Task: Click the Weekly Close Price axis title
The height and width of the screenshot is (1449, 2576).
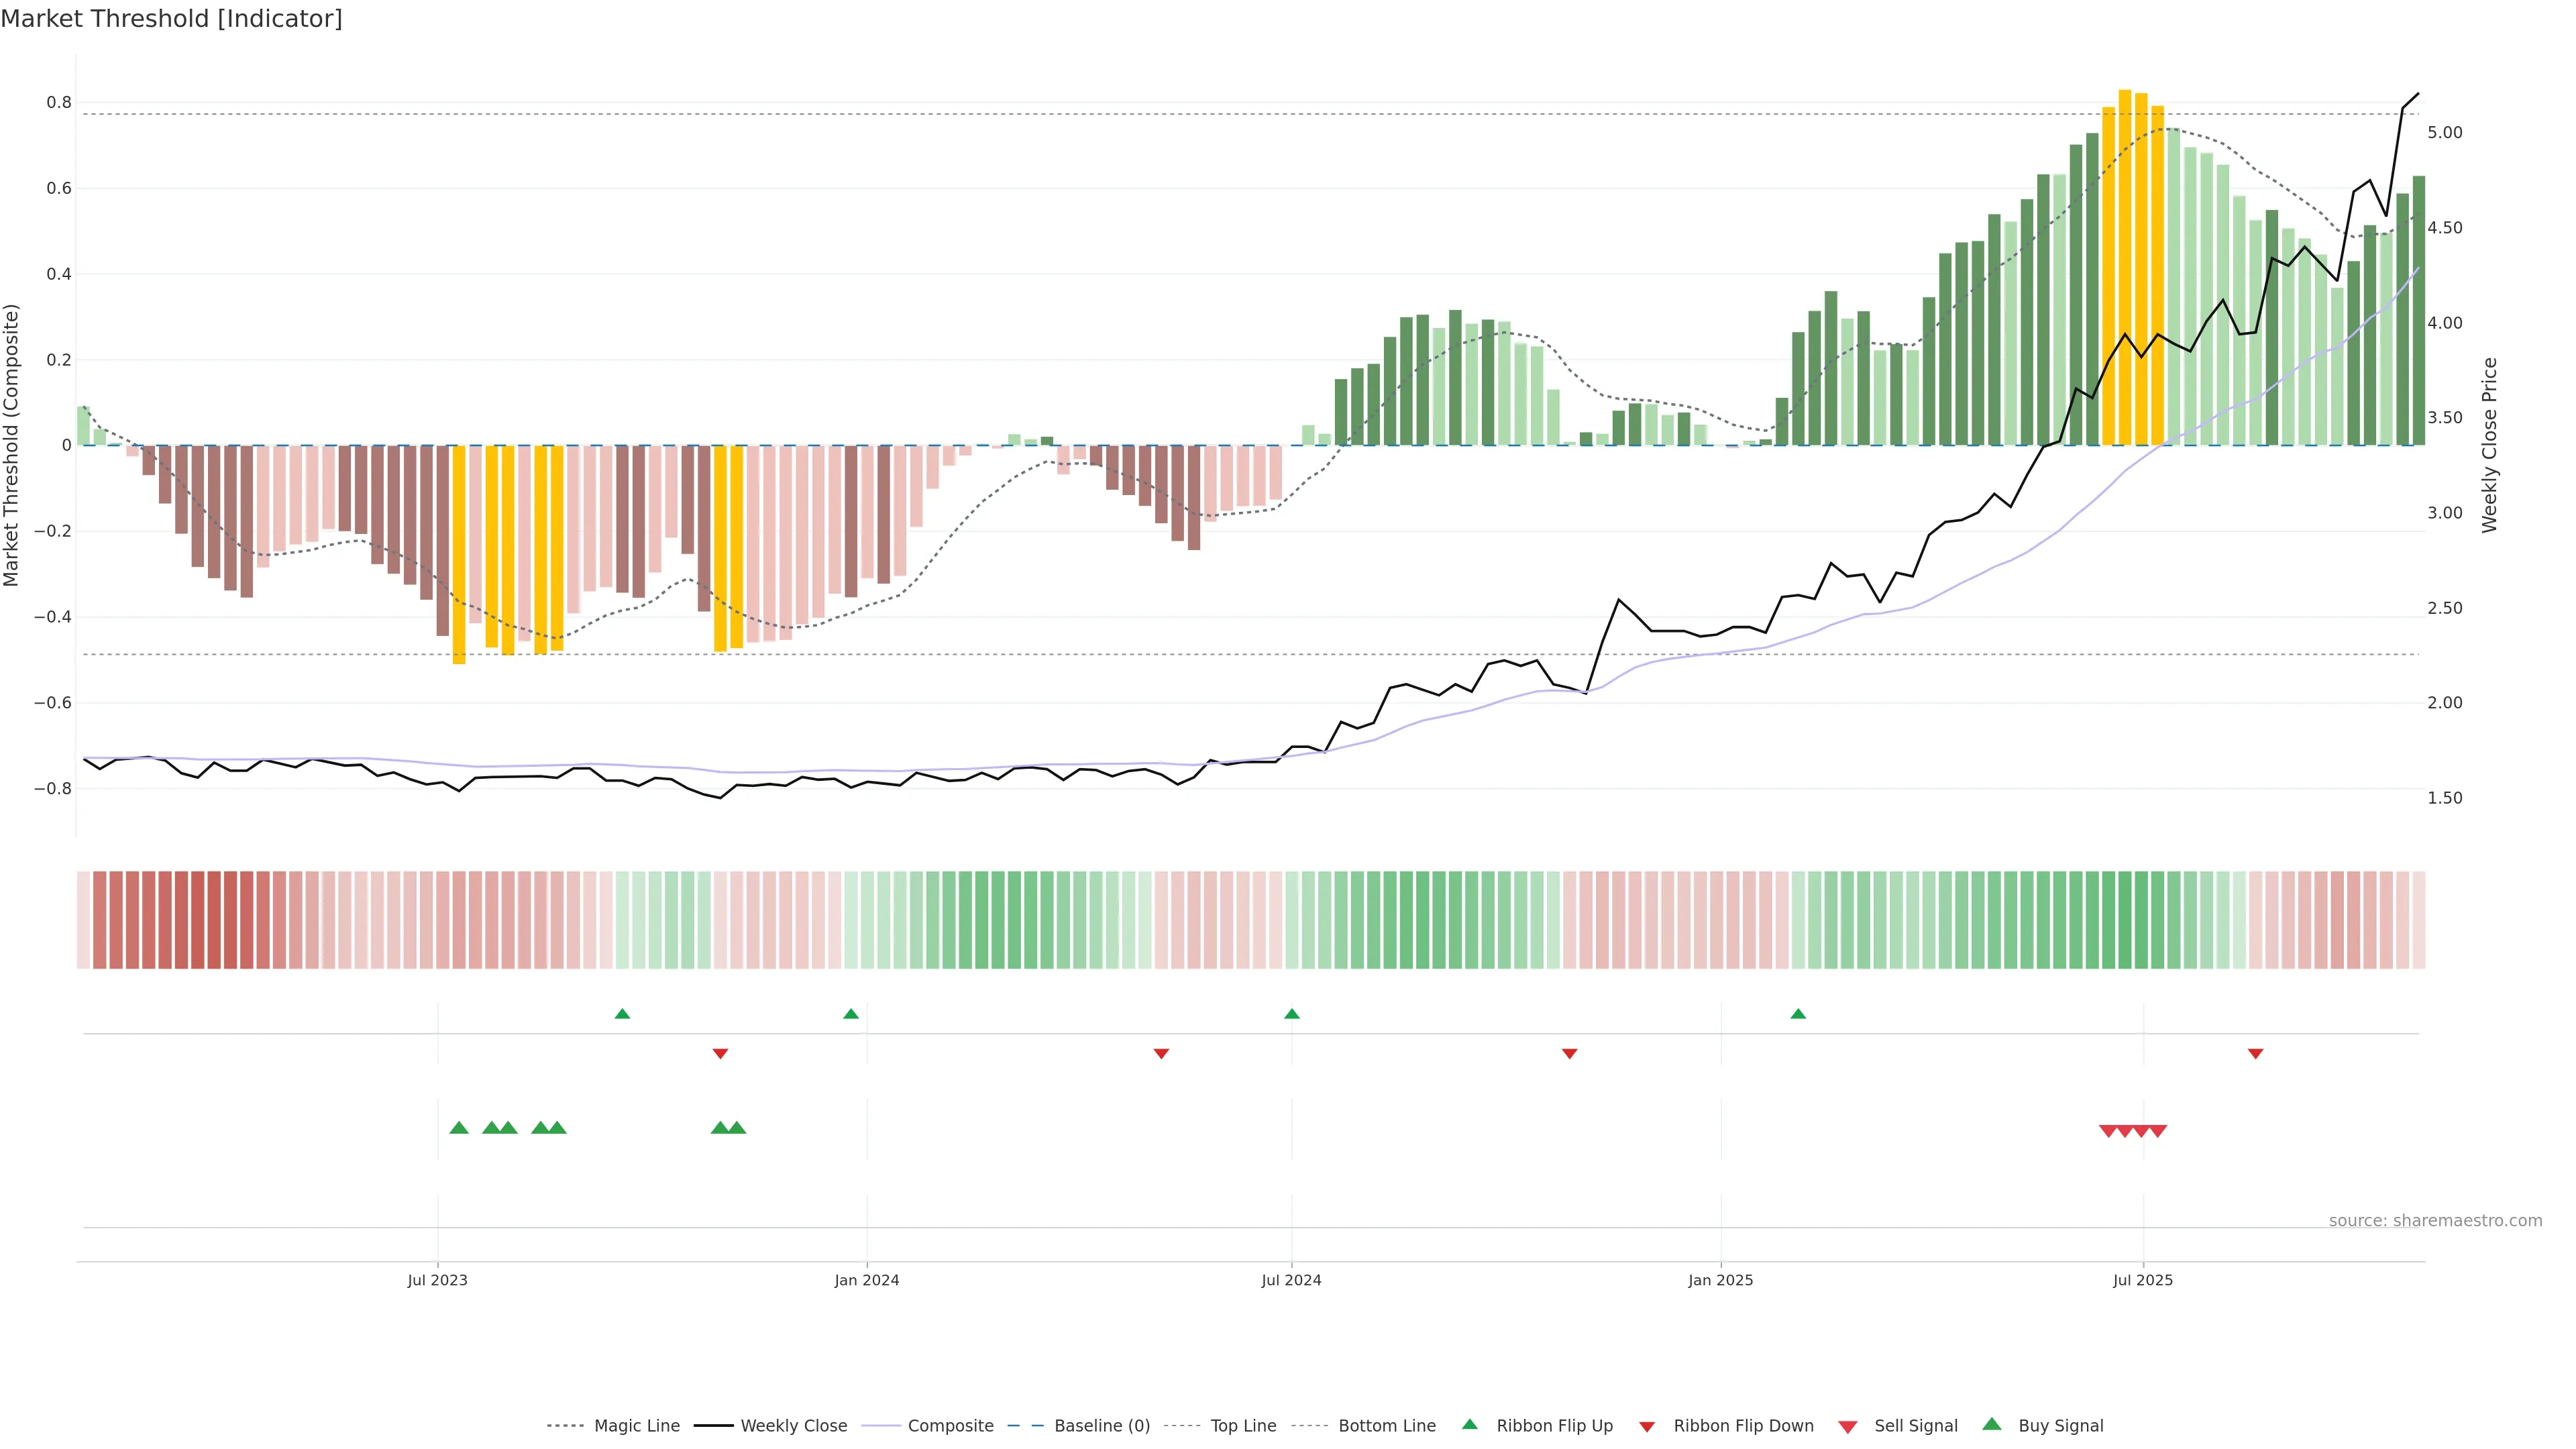Action: pos(2489,445)
